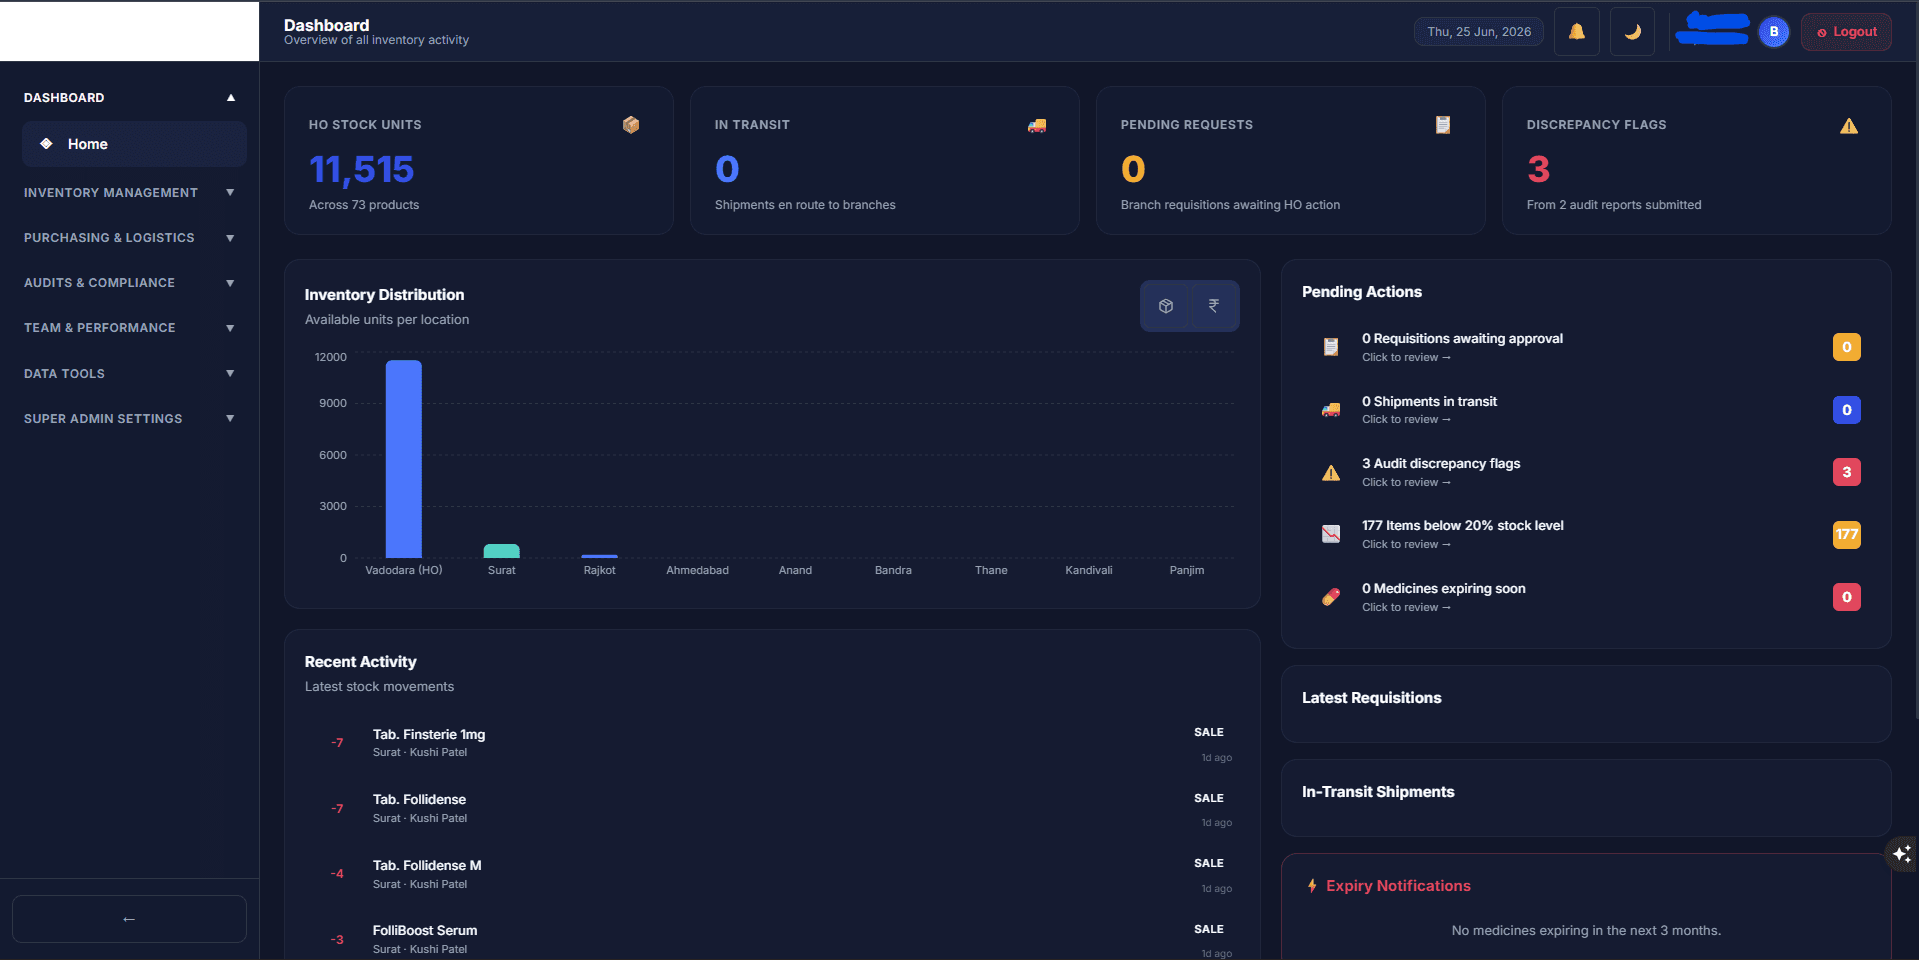Expand Purchasing & Logistics section
The image size is (1919, 960).
130,238
